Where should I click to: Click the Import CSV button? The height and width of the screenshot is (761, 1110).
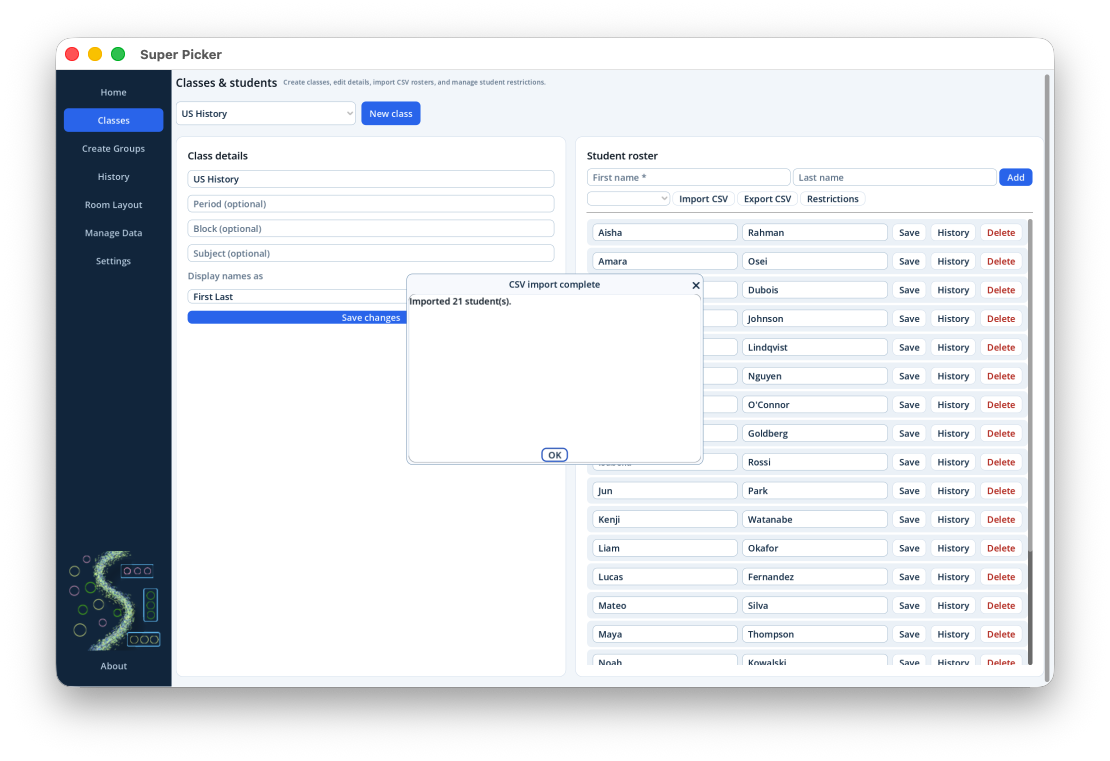click(703, 199)
